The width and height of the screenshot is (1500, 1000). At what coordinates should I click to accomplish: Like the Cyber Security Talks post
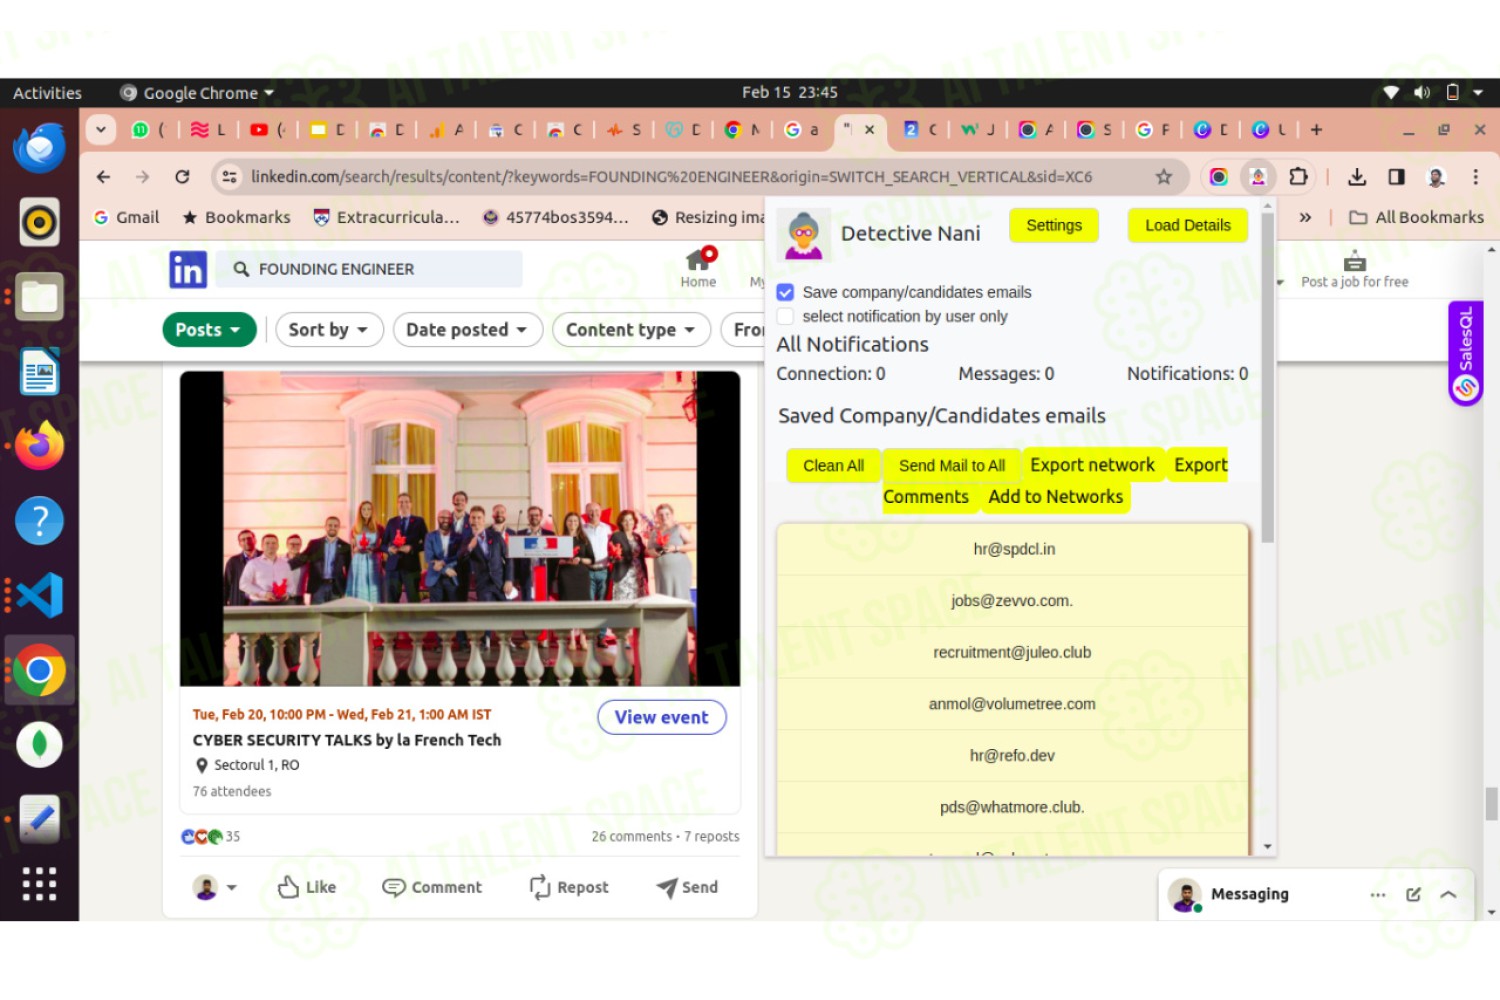(x=307, y=887)
